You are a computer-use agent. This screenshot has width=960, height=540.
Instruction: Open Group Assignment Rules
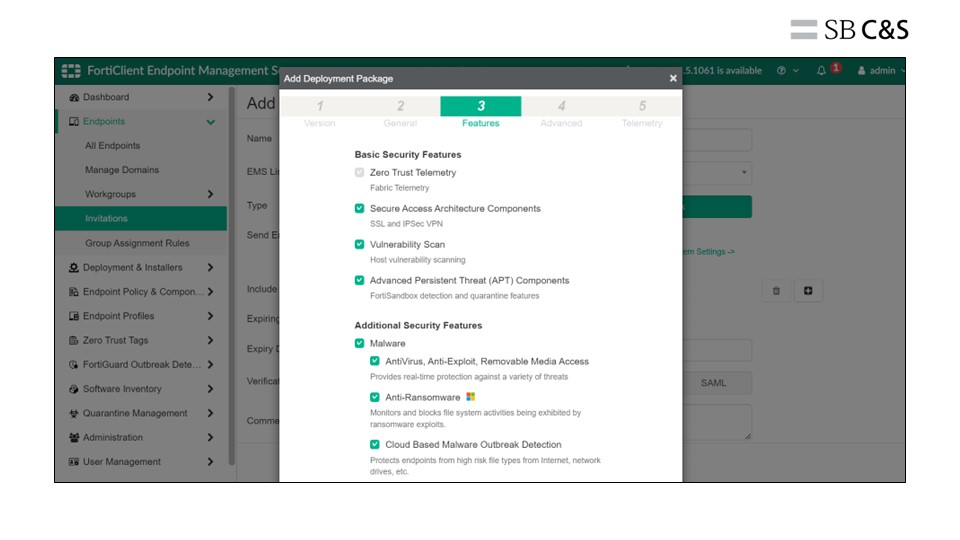tap(137, 243)
